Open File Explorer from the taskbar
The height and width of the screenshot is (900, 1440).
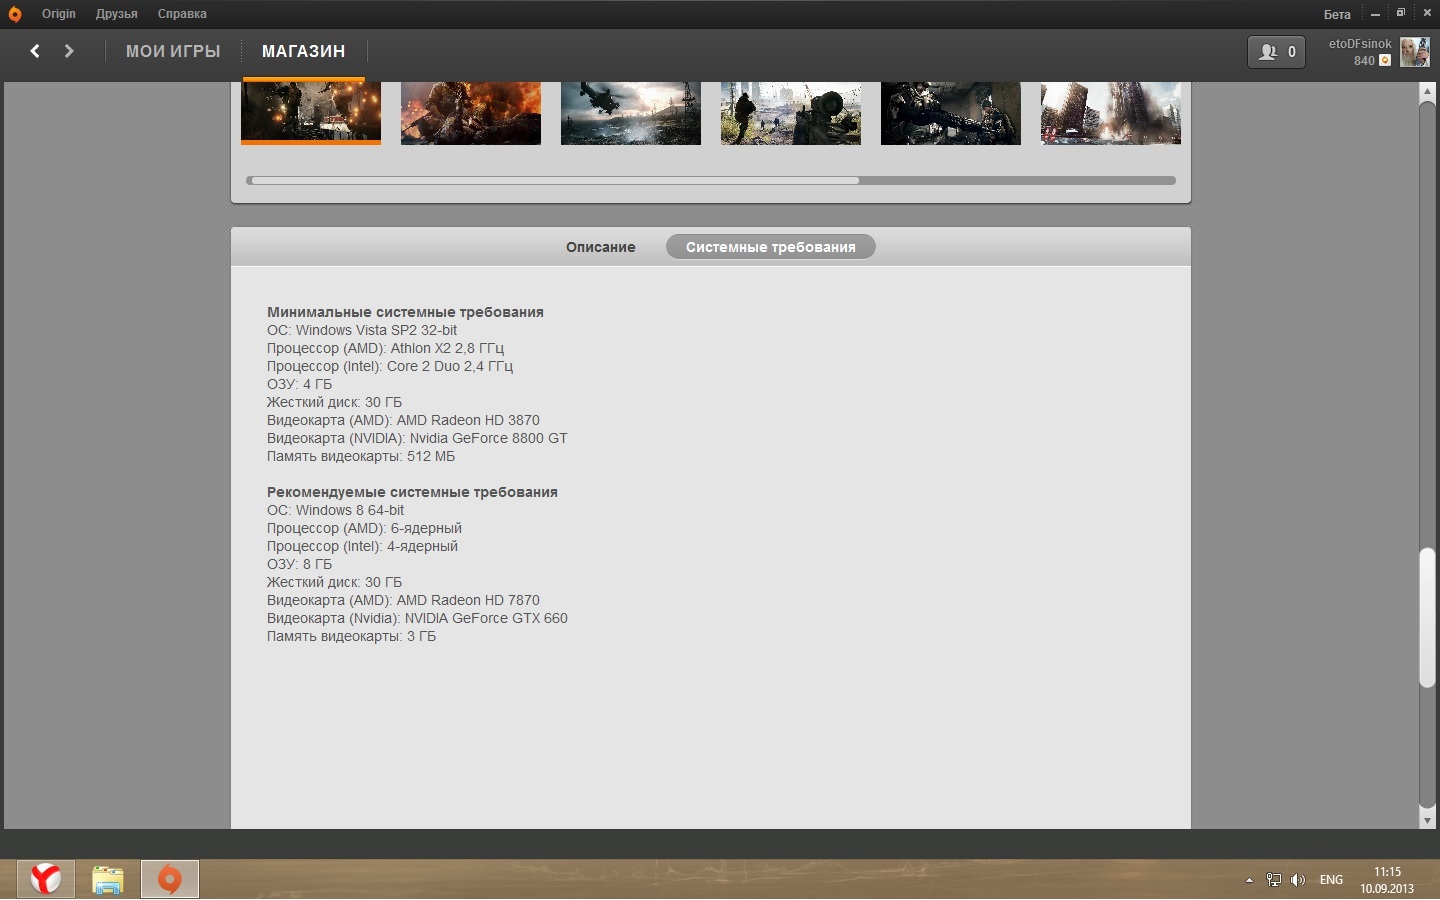108,879
